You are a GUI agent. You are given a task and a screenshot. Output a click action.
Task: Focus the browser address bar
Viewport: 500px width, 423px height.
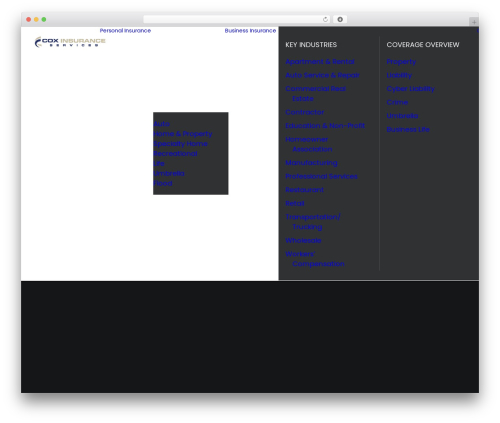point(232,19)
